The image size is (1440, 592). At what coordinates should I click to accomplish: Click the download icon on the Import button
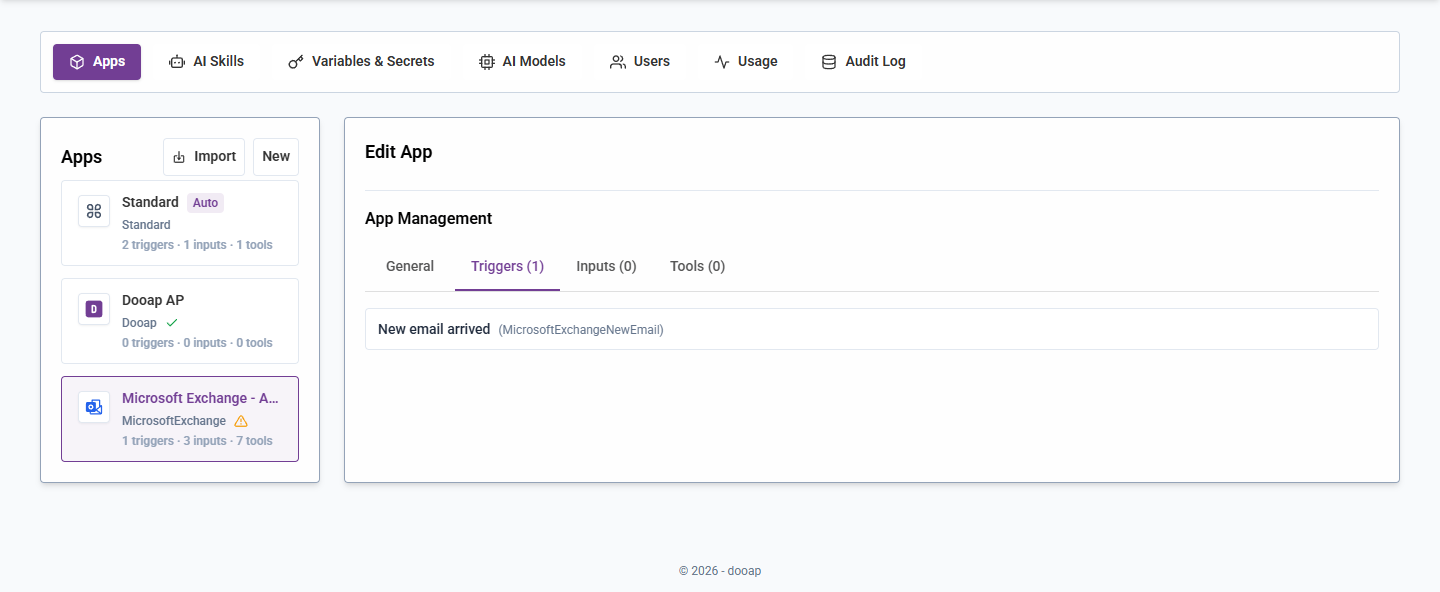coord(180,157)
